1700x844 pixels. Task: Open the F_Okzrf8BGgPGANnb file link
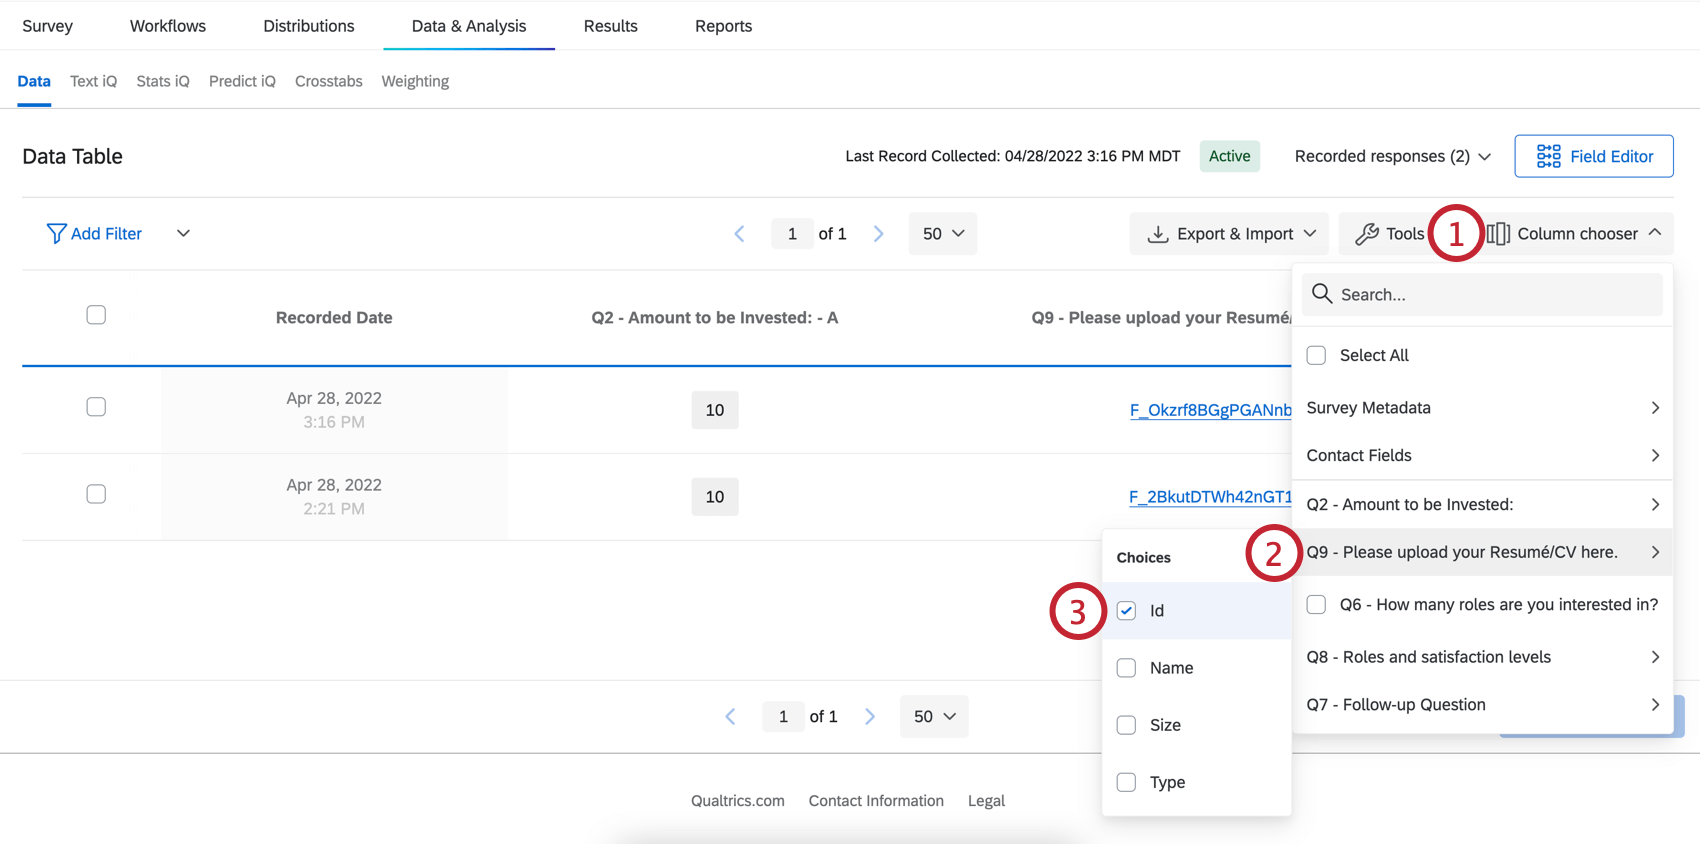[1210, 410]
